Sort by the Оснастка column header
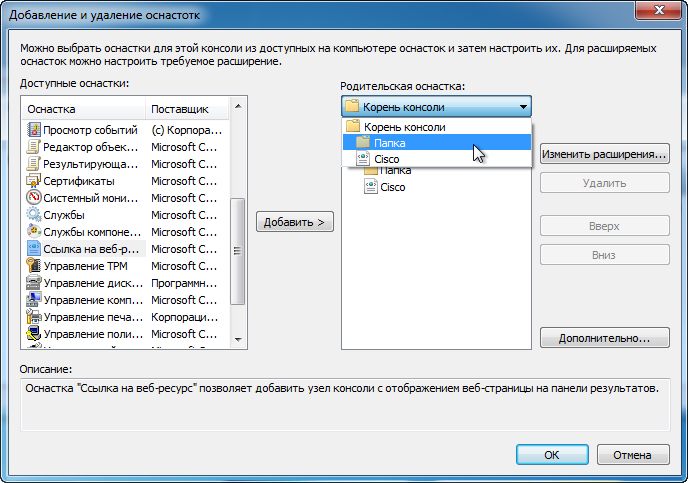 point(83,109)
